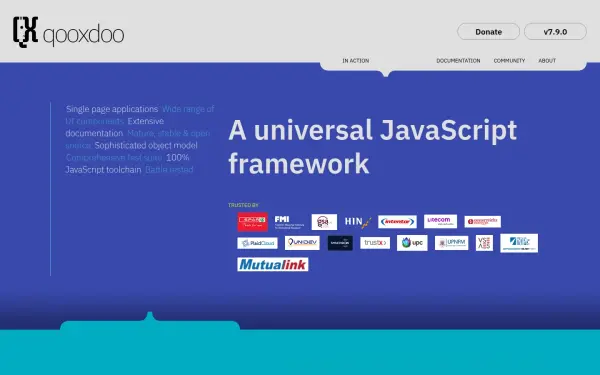The image size is (600, 375).
Task: Click the red logo first in trusted-by row
Action: (253, 222)
